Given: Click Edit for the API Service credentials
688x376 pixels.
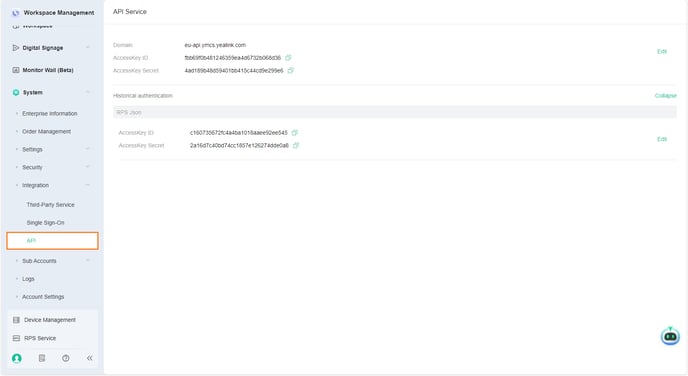Looking at the screenshot, I should 662,52.
